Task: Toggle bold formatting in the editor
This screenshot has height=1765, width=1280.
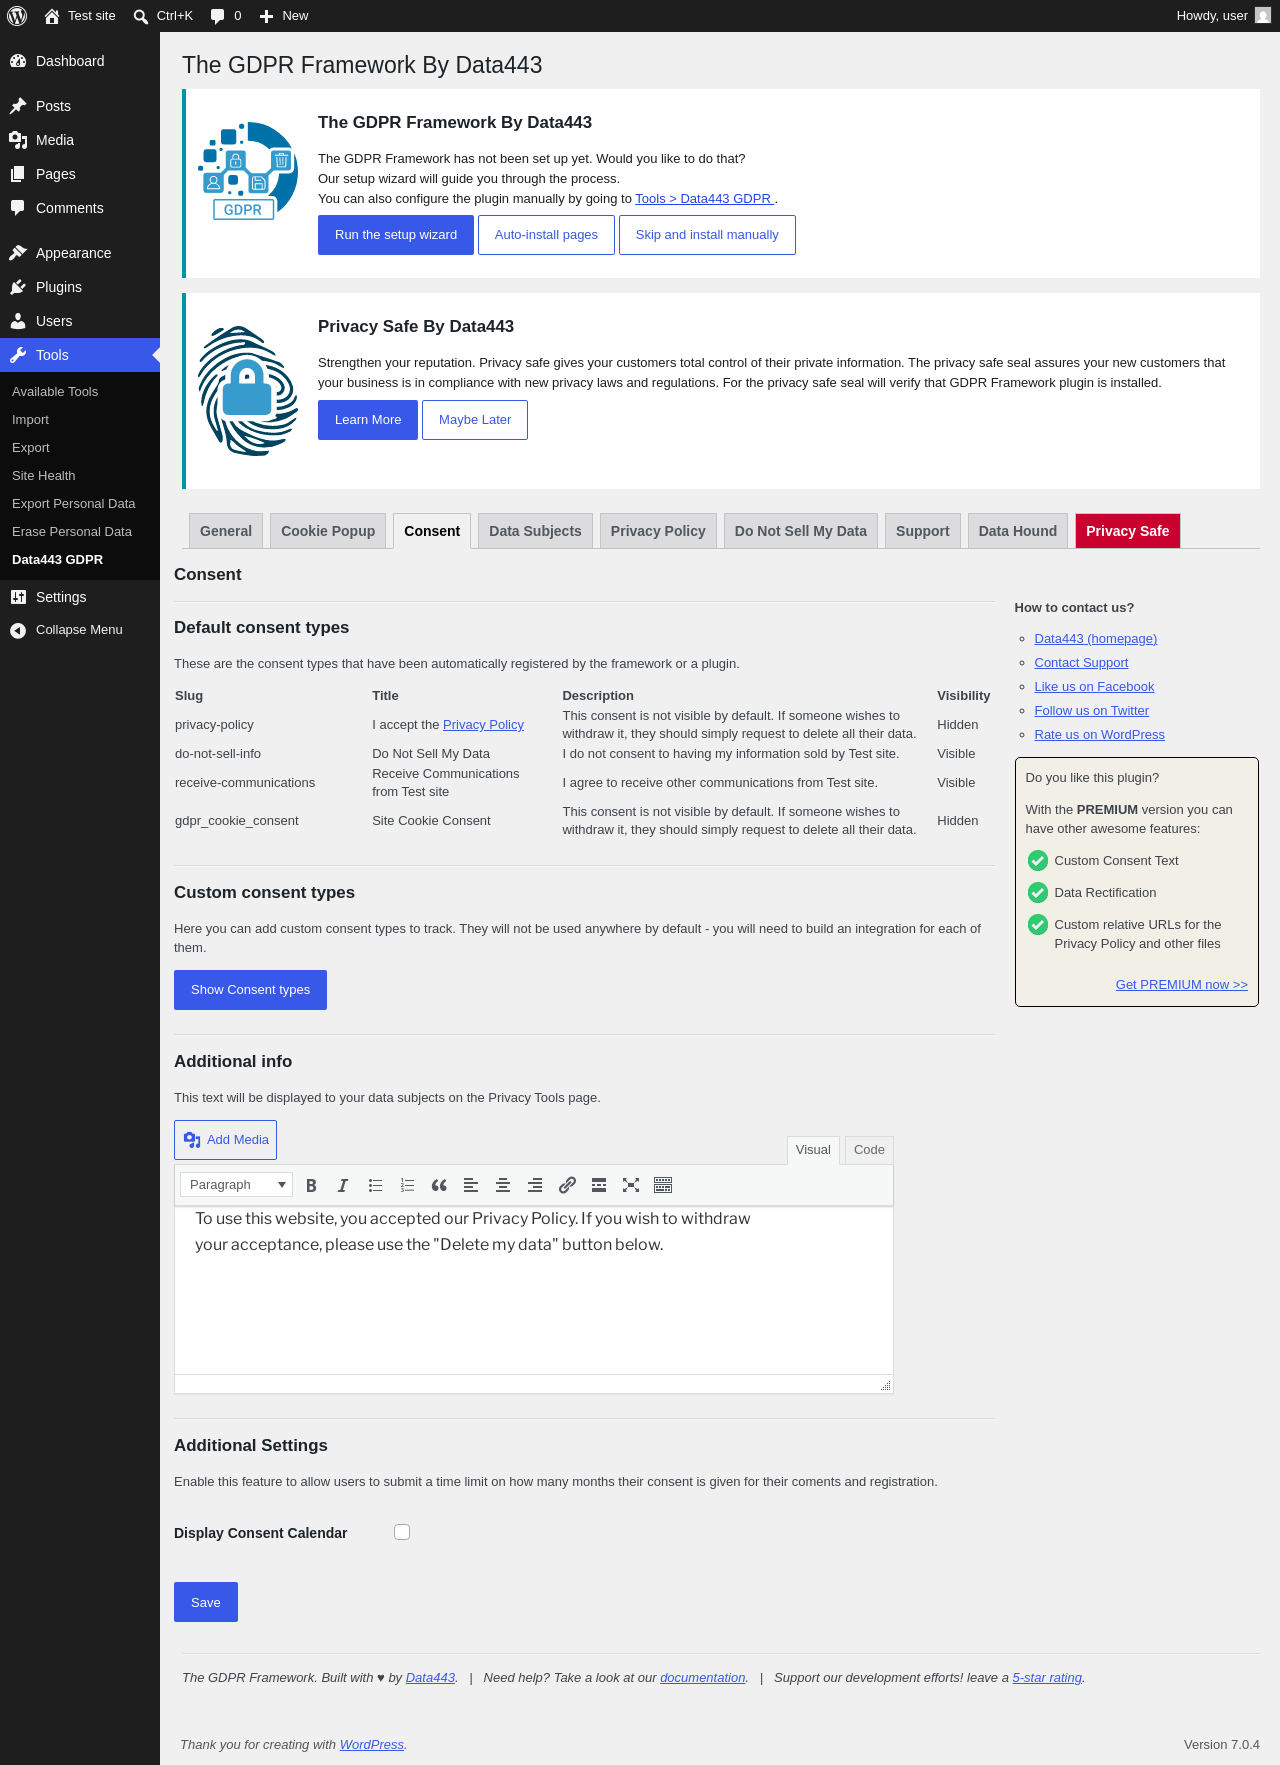Action: 311,1185
